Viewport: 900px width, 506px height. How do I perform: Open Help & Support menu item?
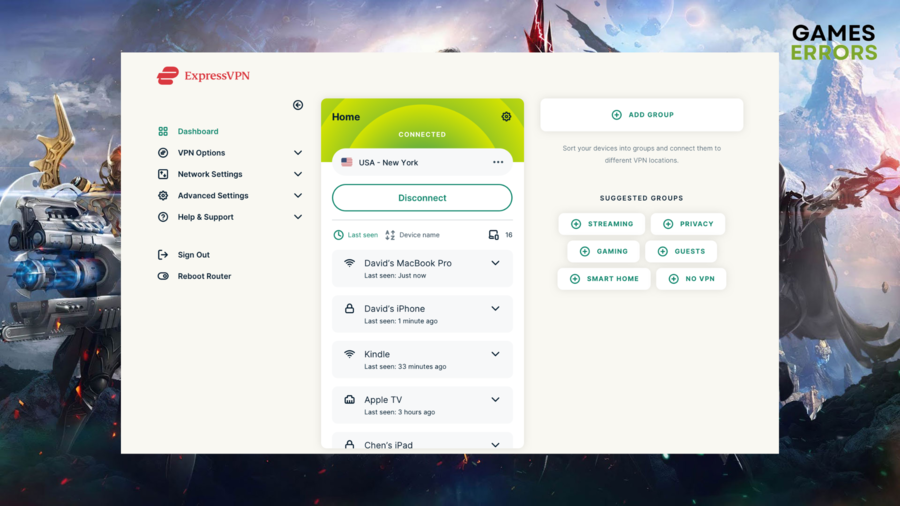pyautogui.click(x=205, y=217)
